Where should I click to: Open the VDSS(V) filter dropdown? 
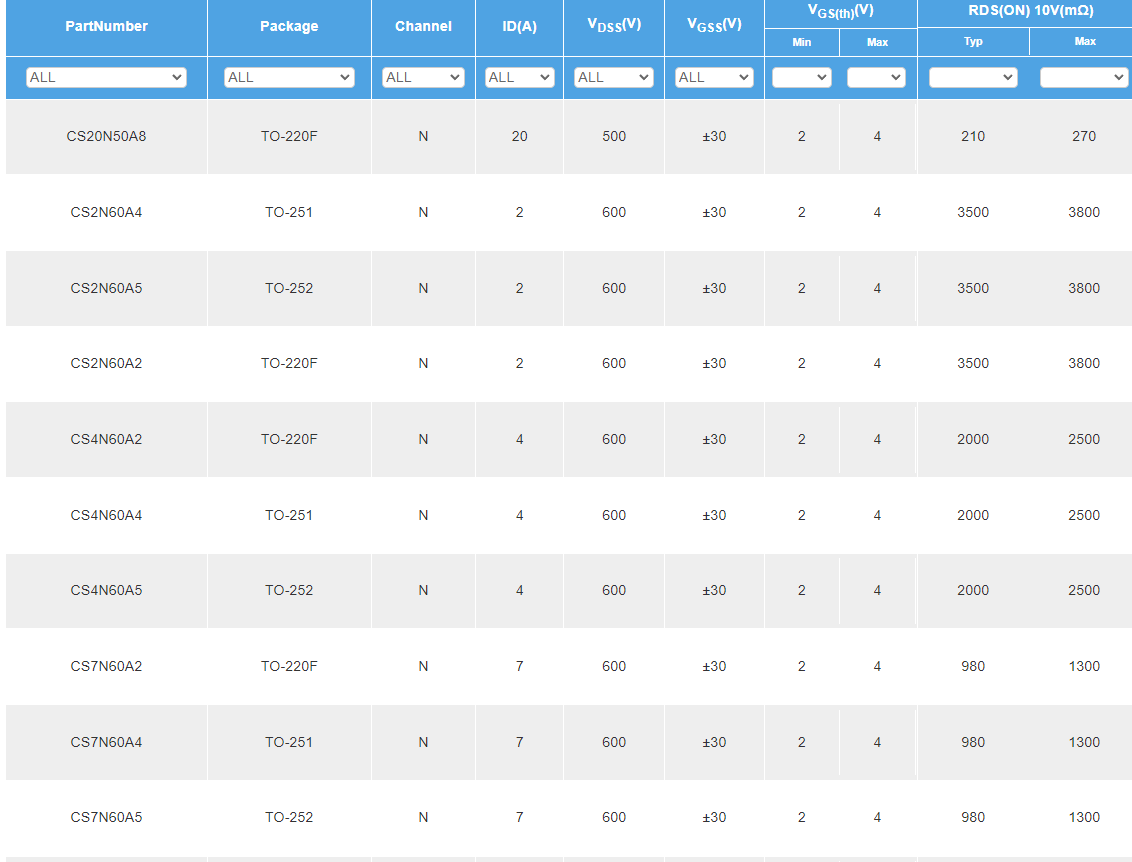coord(614,77)
